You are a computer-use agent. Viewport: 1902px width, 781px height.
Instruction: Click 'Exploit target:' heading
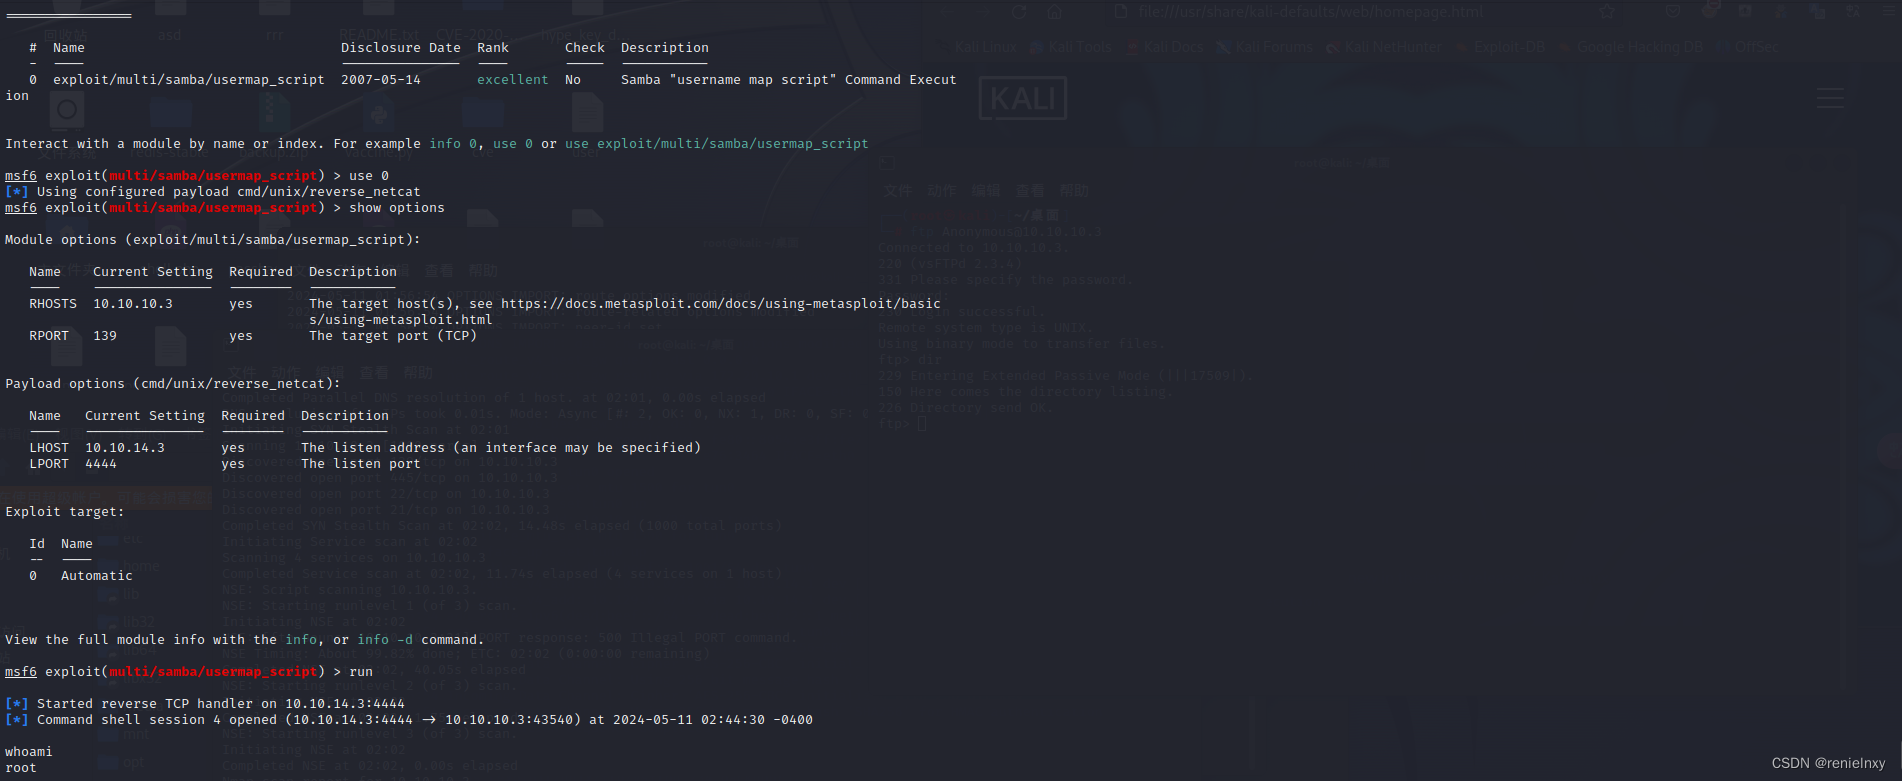[x=65, y=512]
